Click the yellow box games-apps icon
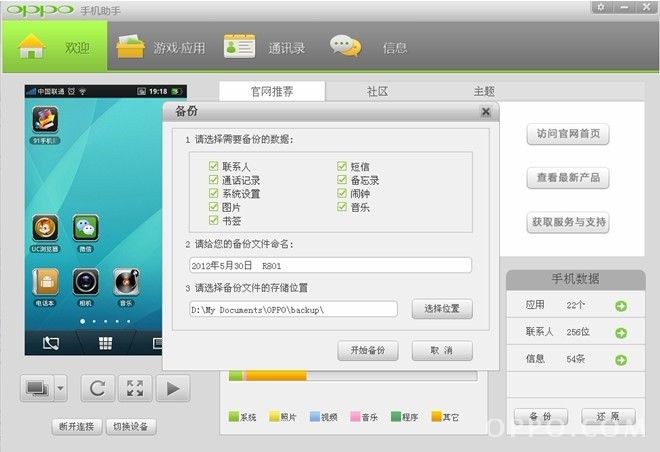The width and height of the screenshot is (660, 452). (x=130, y=46)
